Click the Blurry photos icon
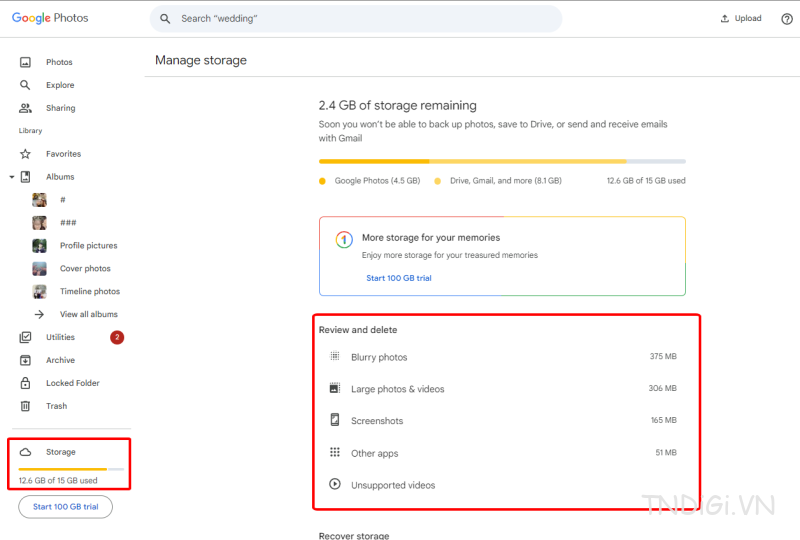Image resolution: width=800 pixels, height=540 pixels. (335, 356)
